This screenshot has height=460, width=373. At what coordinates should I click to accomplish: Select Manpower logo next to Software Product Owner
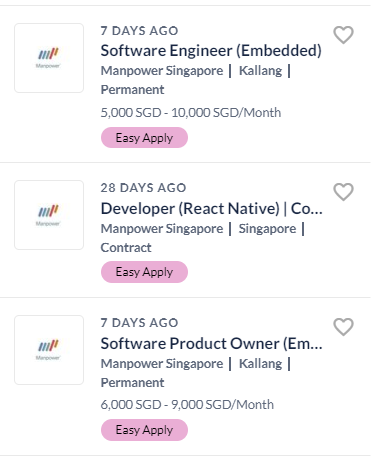pyautogui.click(x=49, y=350)
